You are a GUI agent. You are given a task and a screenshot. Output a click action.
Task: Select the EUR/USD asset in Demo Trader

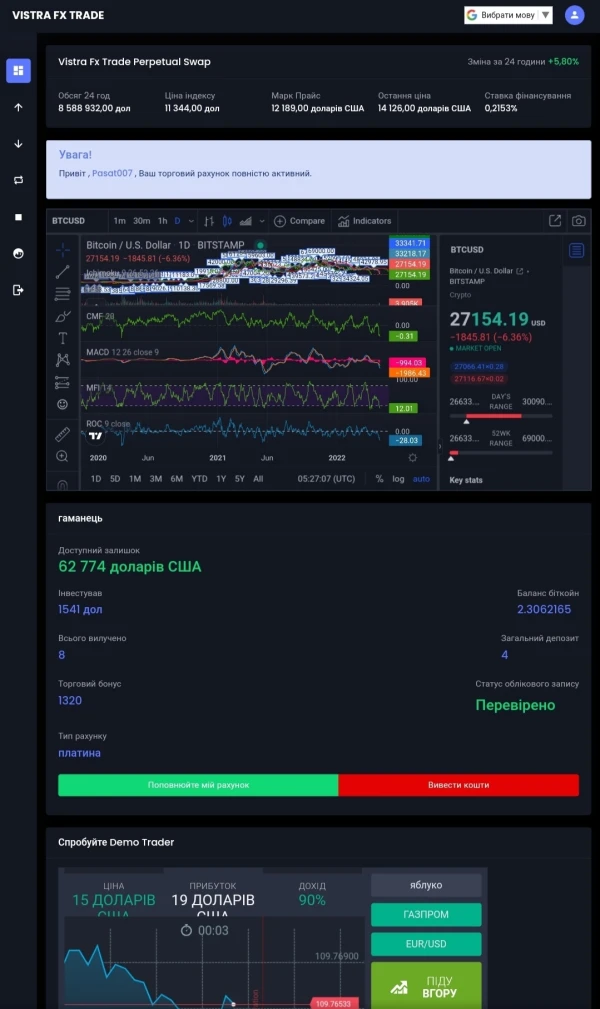[426, 944]
